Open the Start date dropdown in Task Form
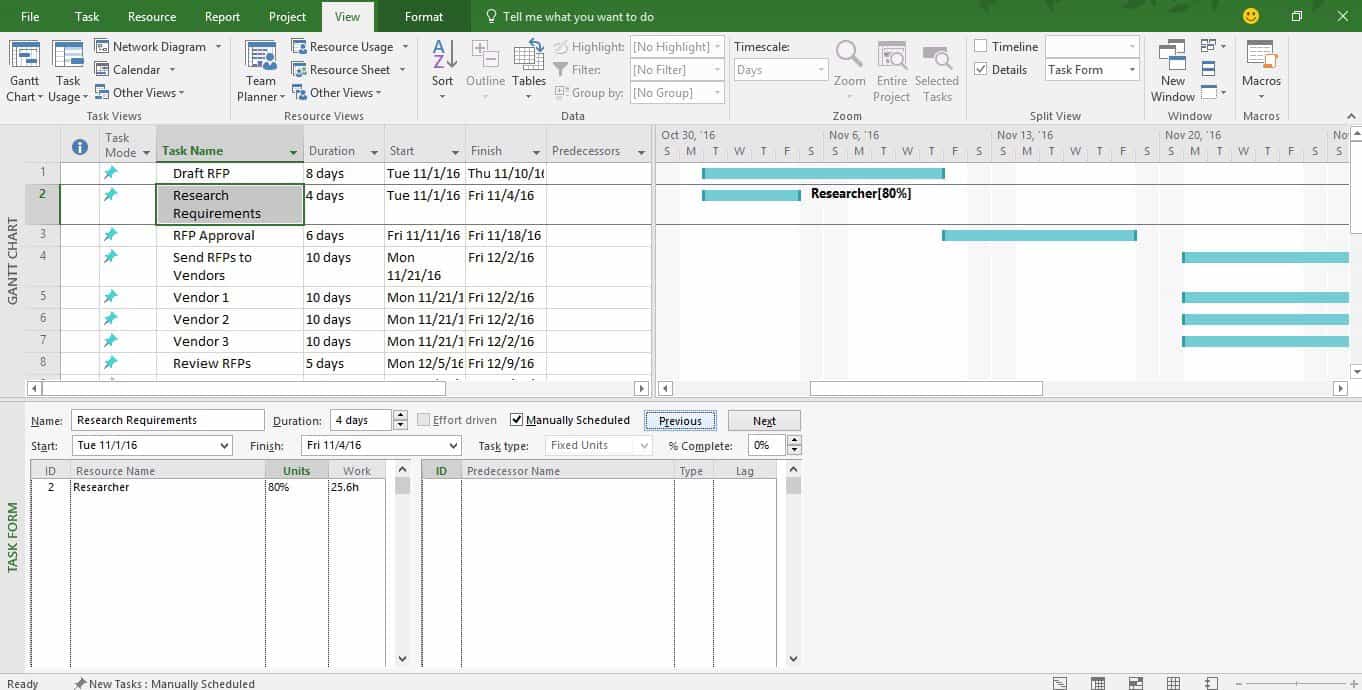The height and width of the screenshot is (690, 1362). (x=223, y=446)
